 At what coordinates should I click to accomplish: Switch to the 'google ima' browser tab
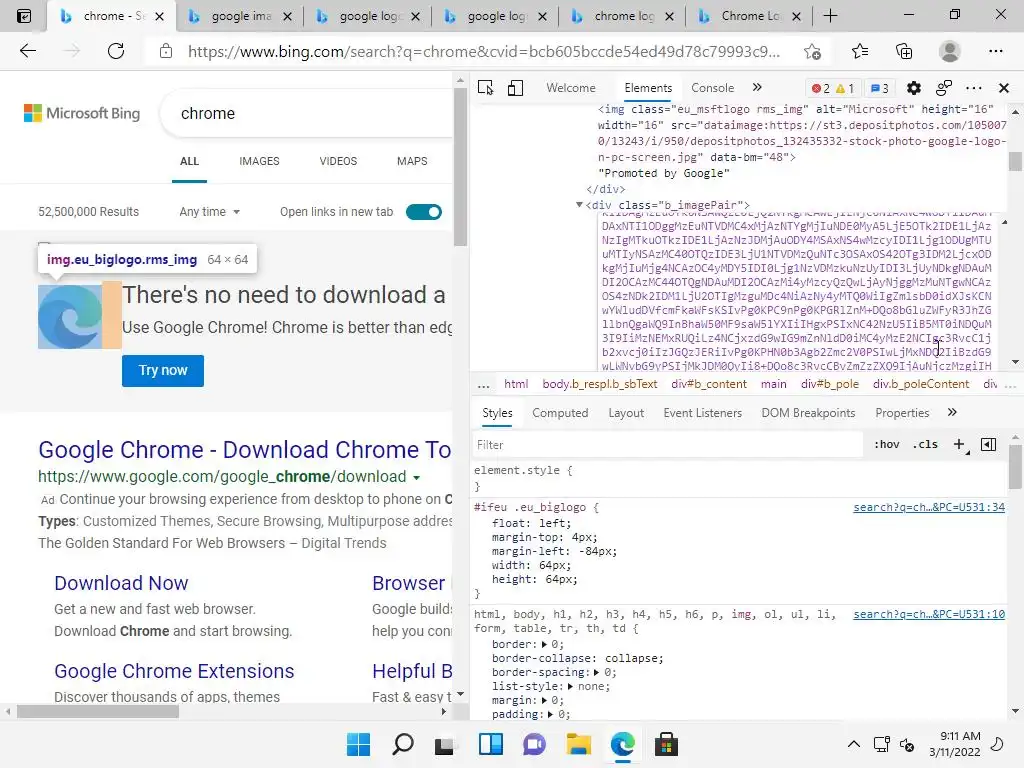pyautogui.click(x=241, y=16)
